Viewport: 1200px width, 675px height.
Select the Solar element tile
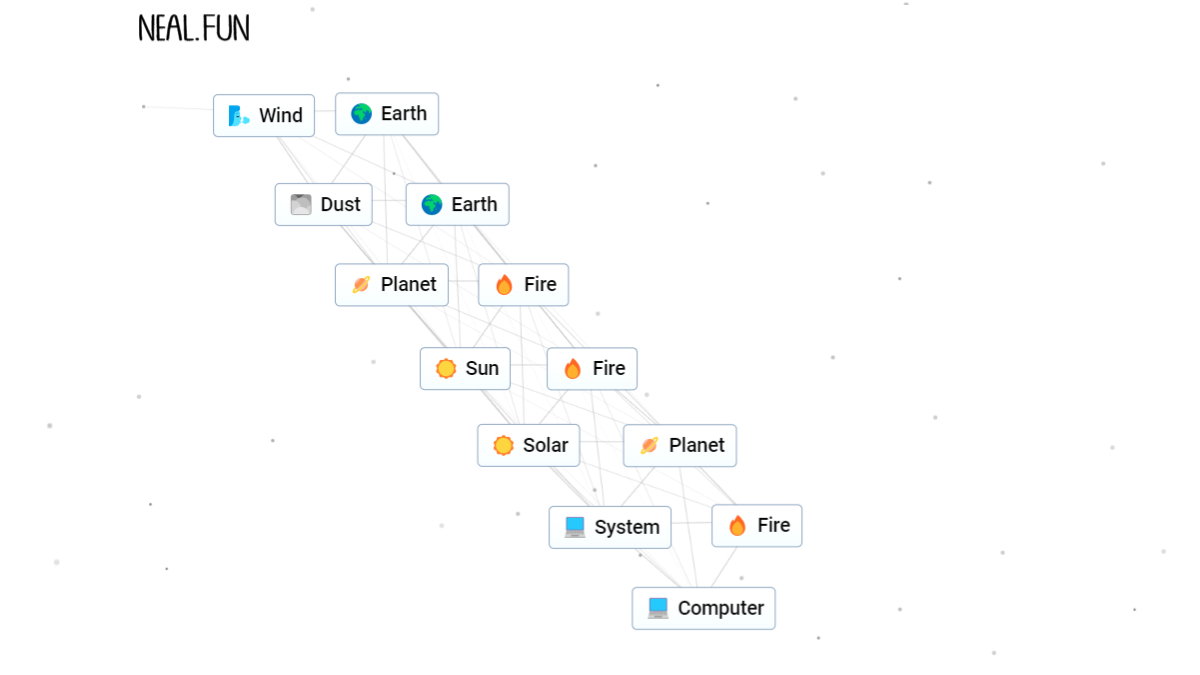point(528,445)
